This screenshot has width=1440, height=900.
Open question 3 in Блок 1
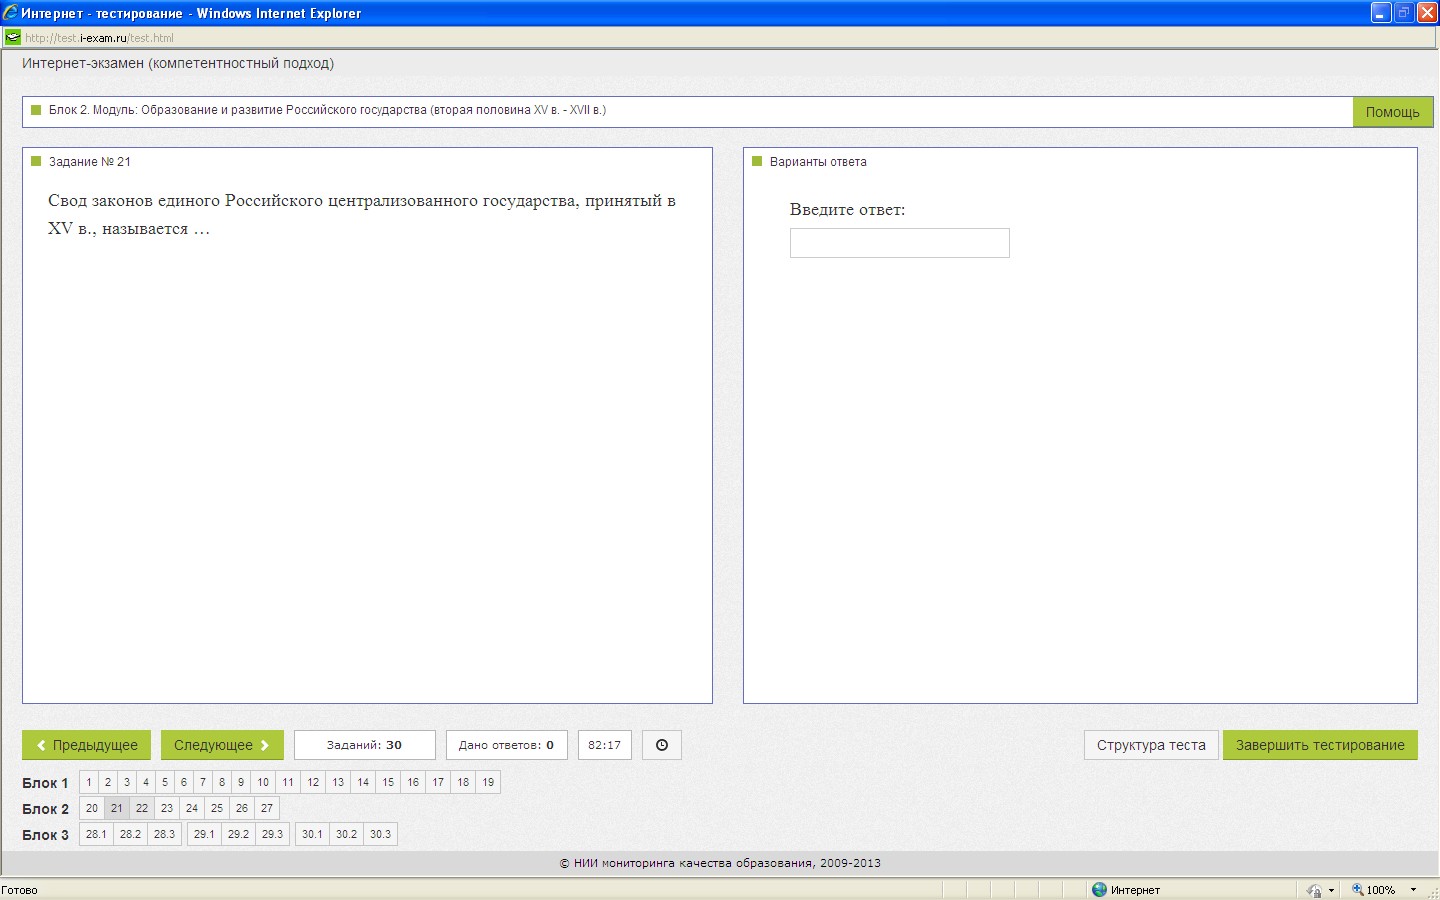(127, 782)
